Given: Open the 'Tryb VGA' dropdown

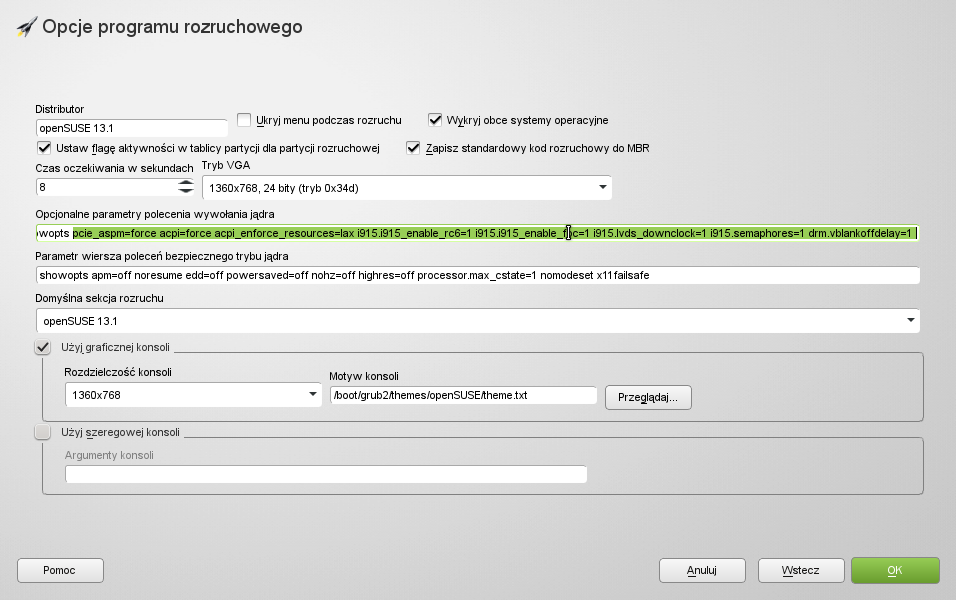Looking at the screenshot, I should [406, 187].
